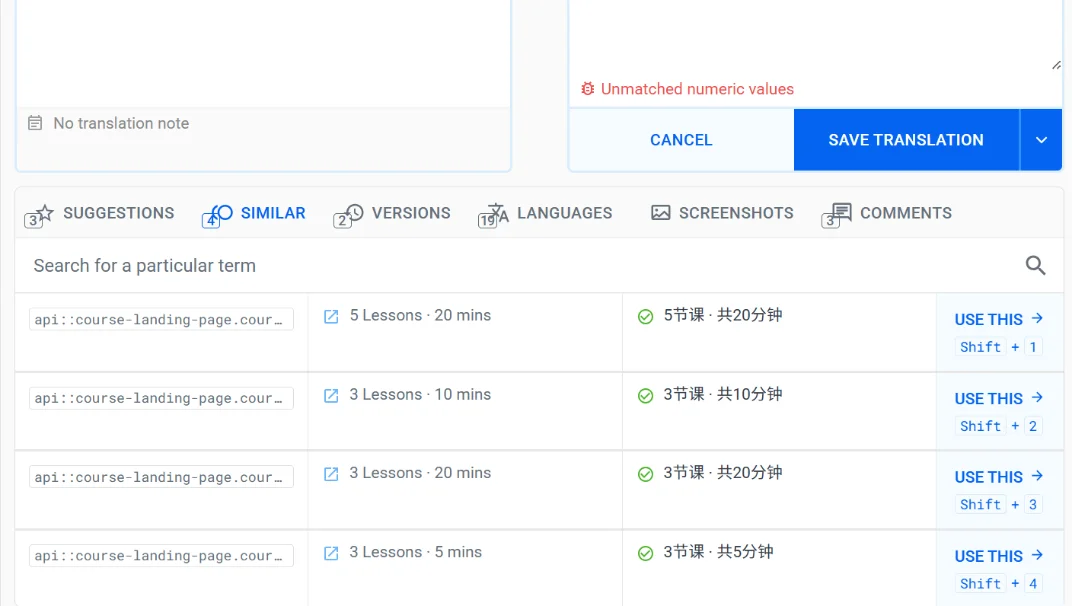Switch to the Suggestions tab
1072x606 pixels.
pyautogui.click(x=100, y=213)
